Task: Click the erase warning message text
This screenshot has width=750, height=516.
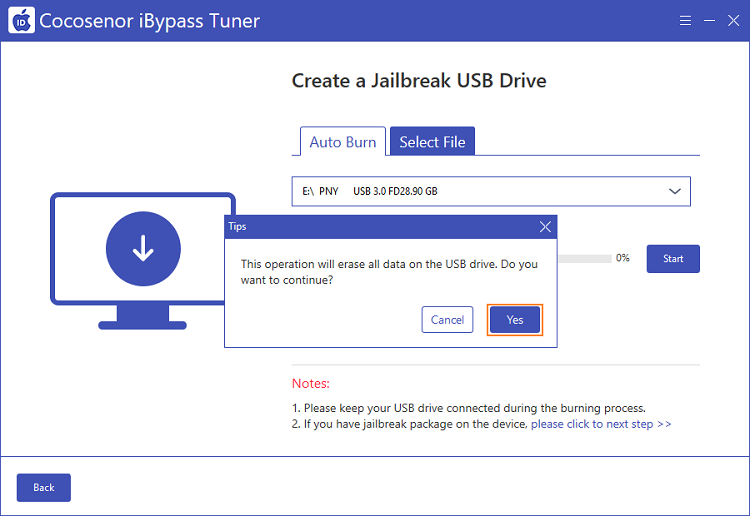Action: (389, 272)
